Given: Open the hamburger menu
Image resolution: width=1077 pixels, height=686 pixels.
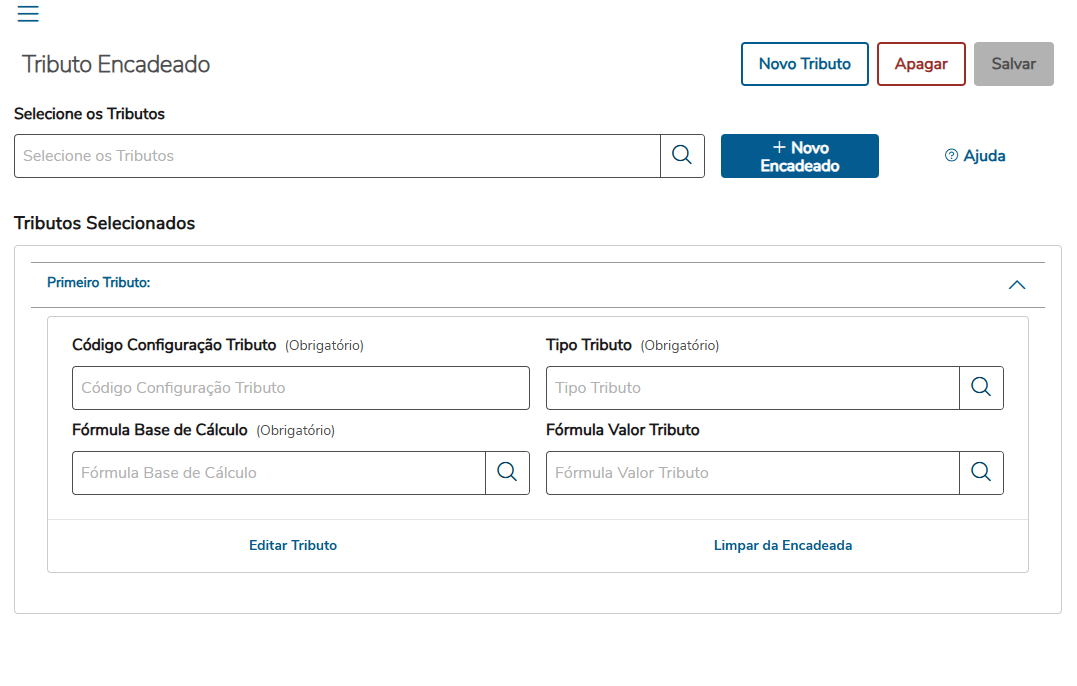Looking at the screenshot, I should [28, 14].
